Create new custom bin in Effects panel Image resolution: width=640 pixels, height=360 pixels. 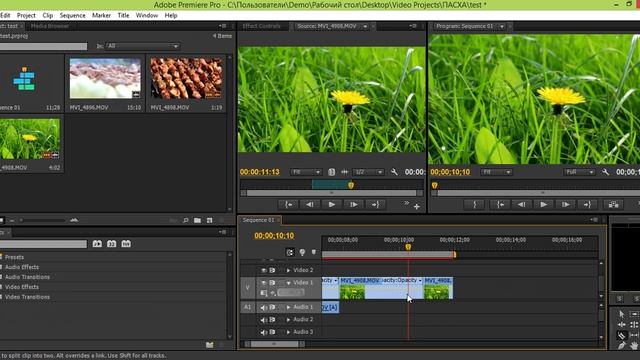[209, 345]
